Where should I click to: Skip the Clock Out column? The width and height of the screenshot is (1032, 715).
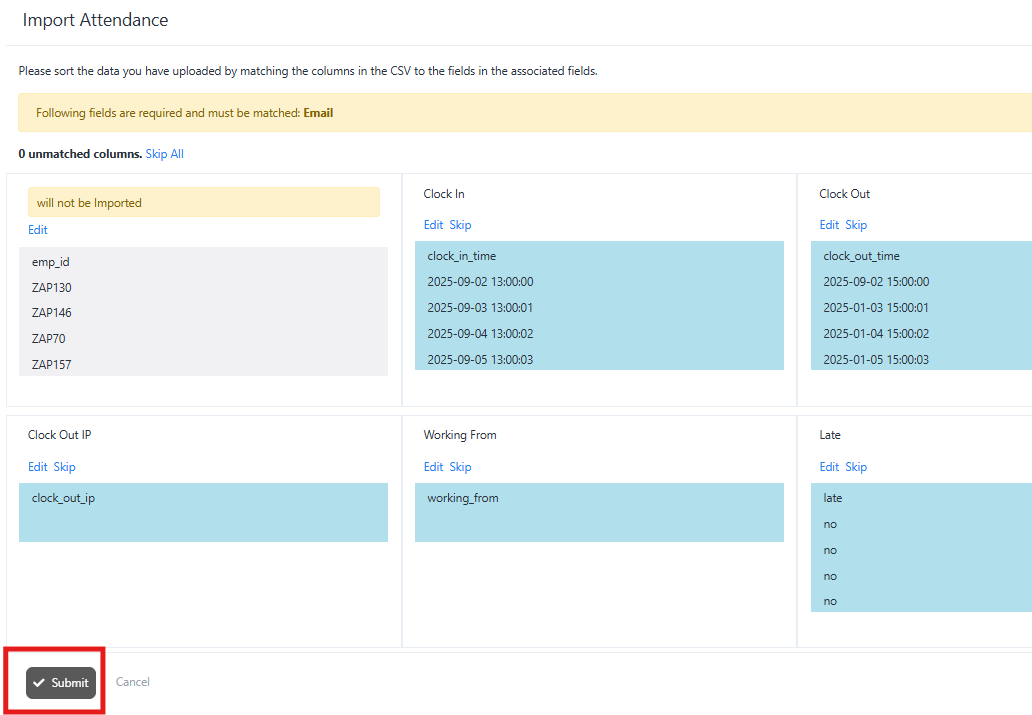[x=856, y=225]
